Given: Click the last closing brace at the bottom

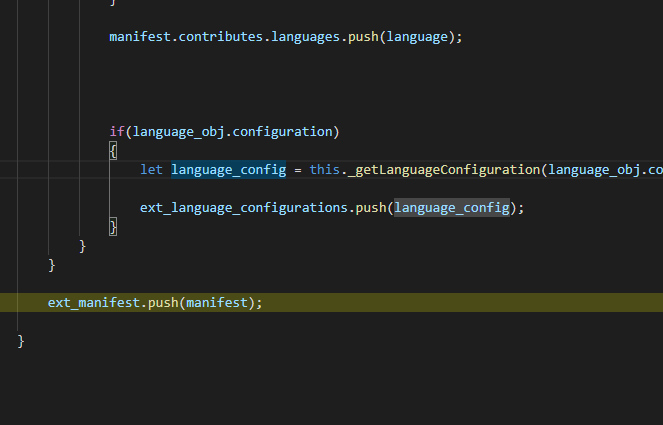Looking at the screenshot, I should [21, 341].
